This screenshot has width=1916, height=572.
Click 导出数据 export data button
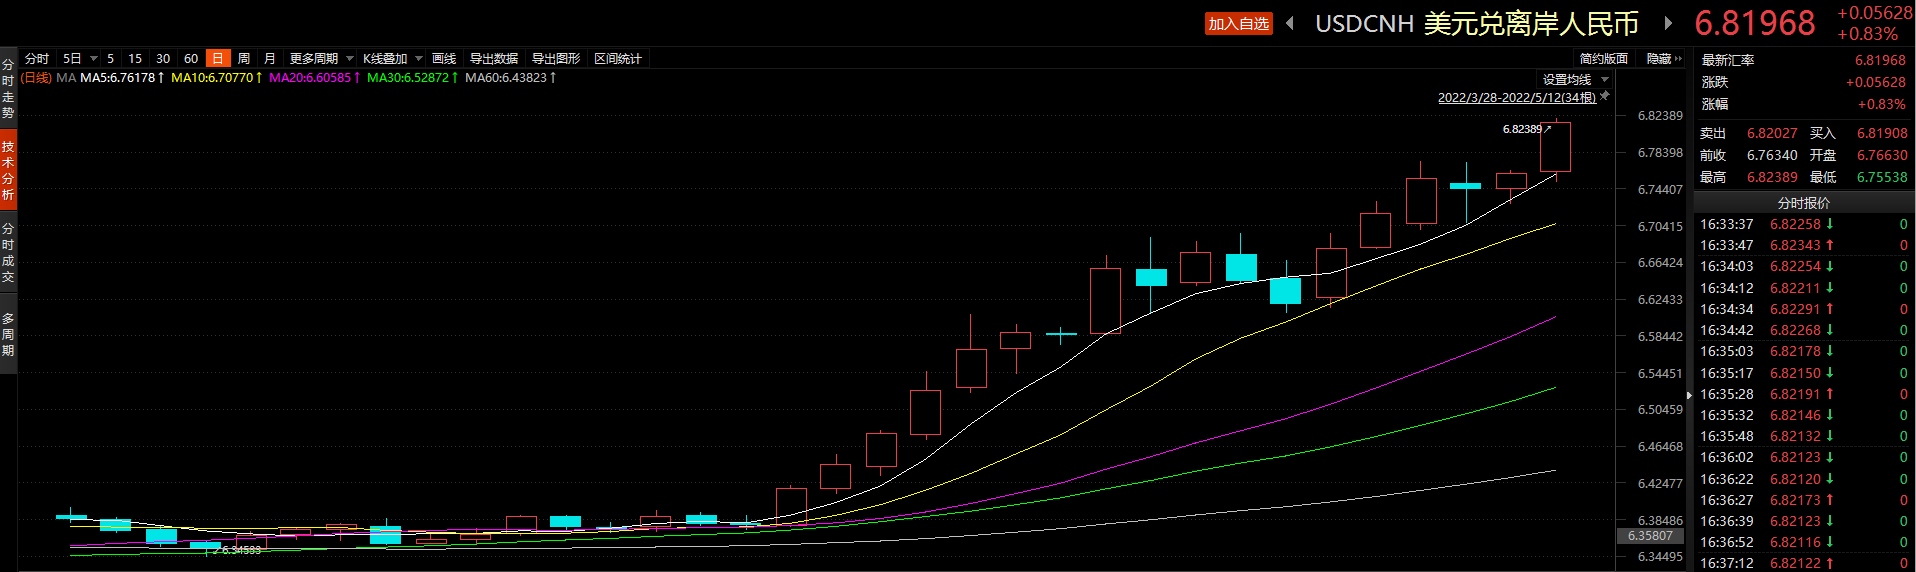coord(494,59)
